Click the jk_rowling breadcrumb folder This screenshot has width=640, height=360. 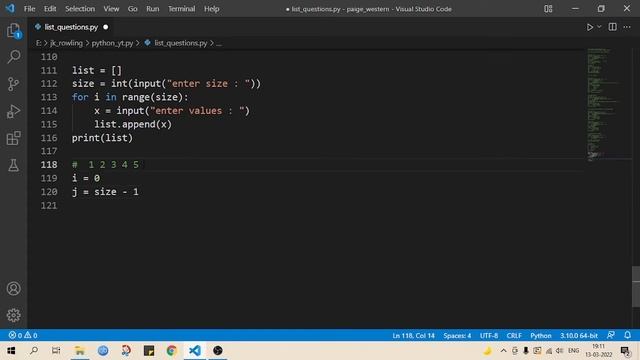coord(66,43)
